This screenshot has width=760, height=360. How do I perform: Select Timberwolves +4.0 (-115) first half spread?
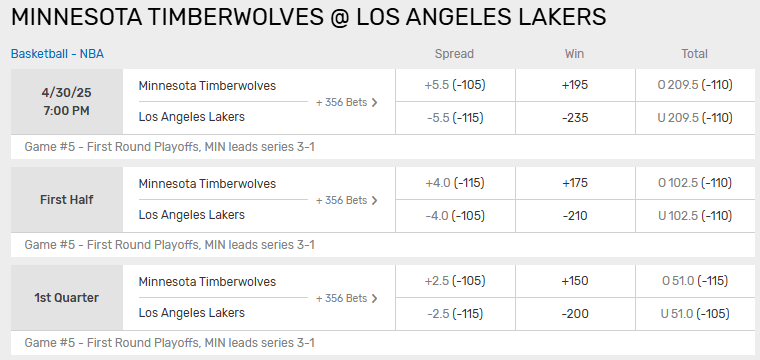[455, 183]
